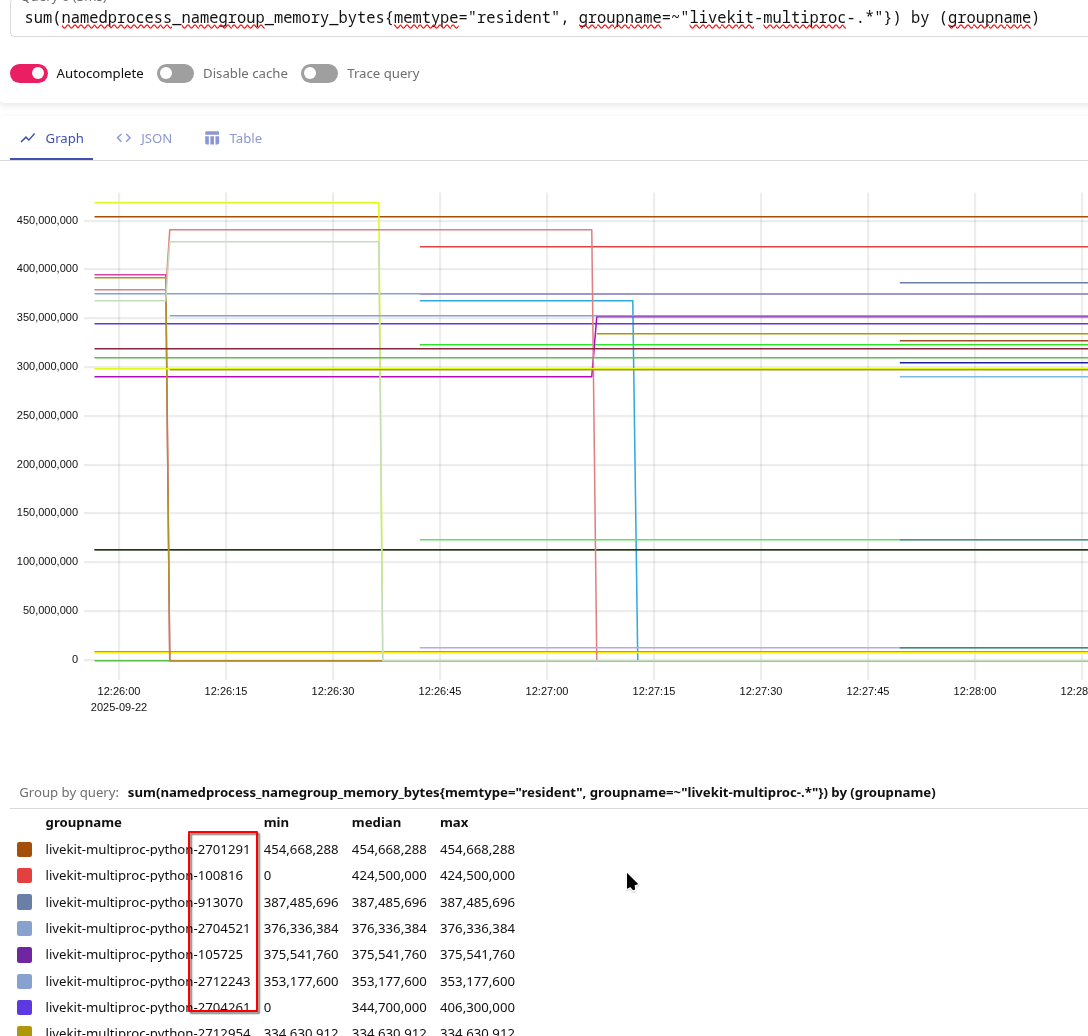Open the Table tab
This screenshot has width=1088, height=1036.
tap(233, 138)
